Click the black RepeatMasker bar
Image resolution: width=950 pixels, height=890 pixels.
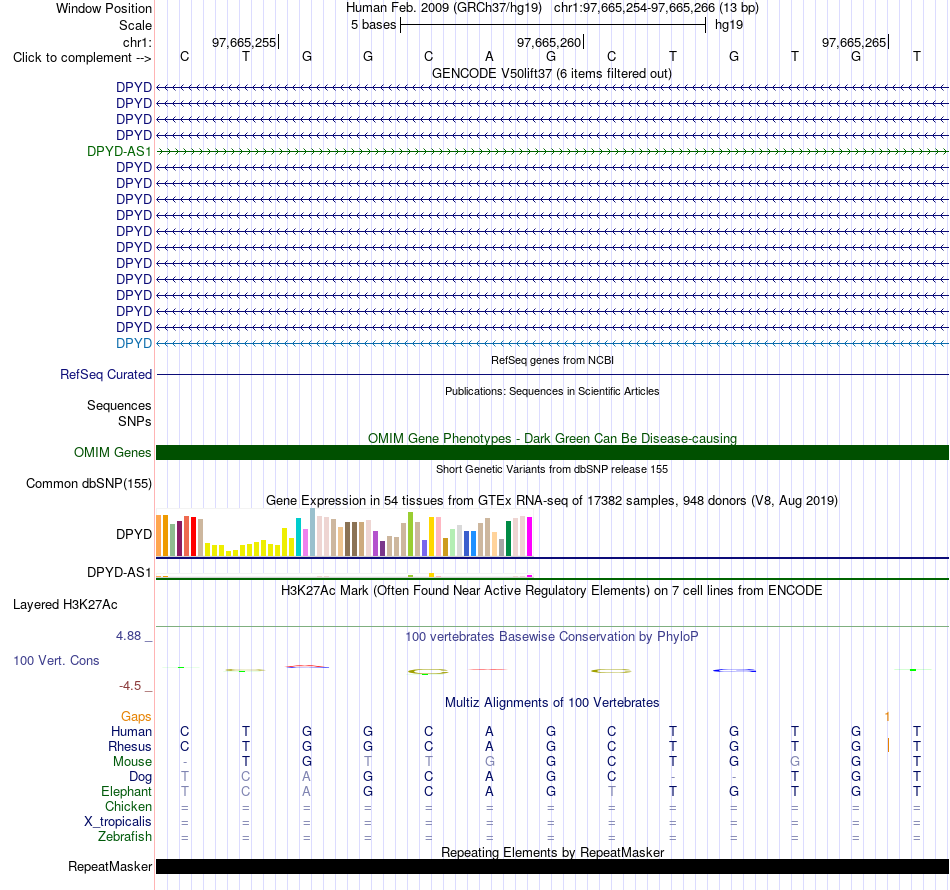pos(552,866)
